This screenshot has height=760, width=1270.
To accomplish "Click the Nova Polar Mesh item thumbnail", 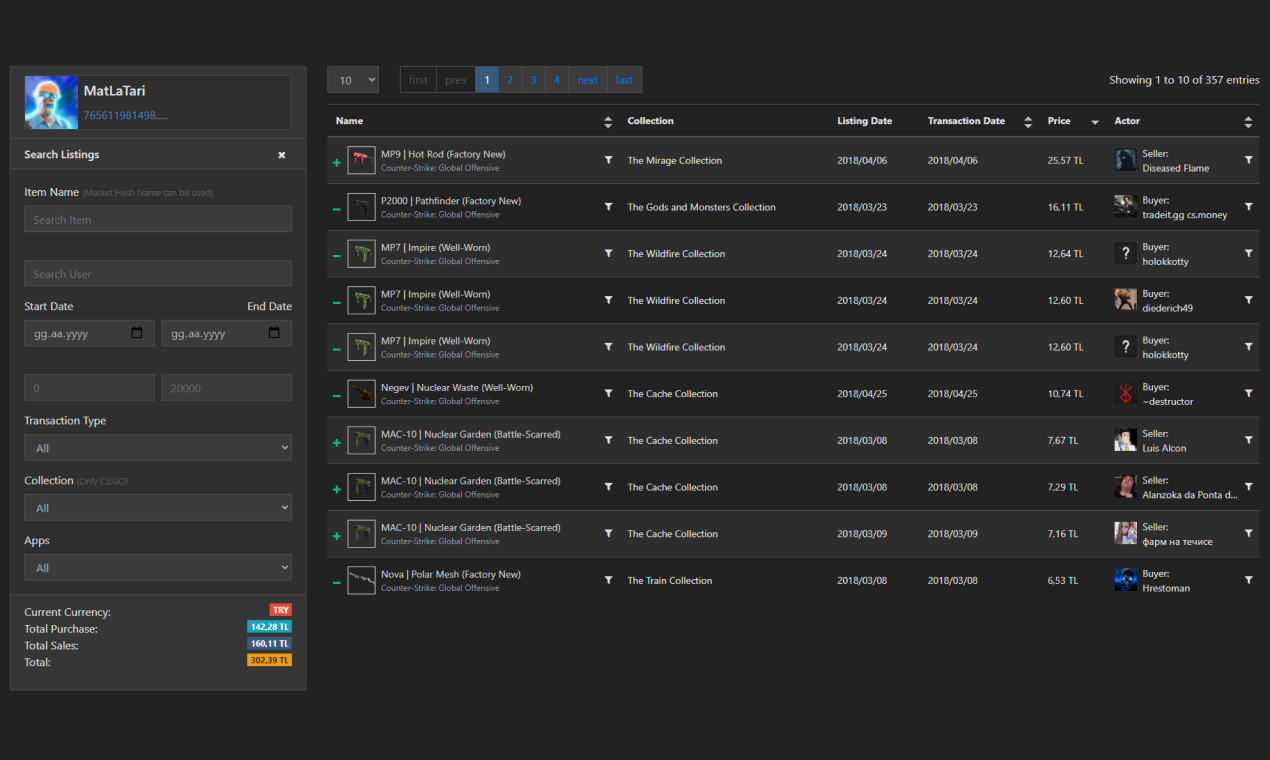I will point(361,580).
